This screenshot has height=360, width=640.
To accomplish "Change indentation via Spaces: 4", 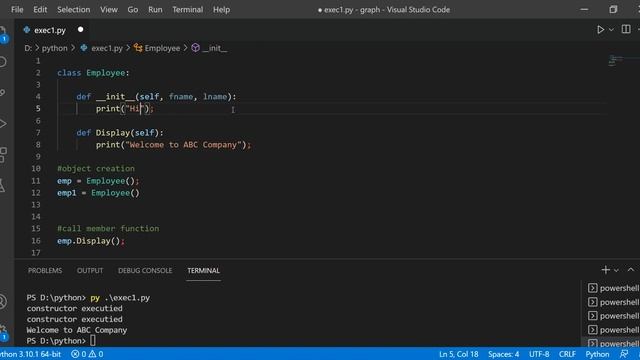I will (x=503, y=354).
